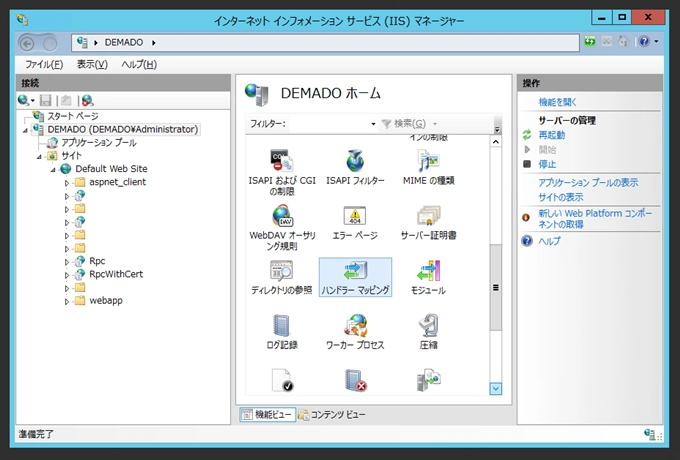This screenshot has width=680, height=460.
Task: Expand the aspnet_client folder node
Action: tap(67, 183)
